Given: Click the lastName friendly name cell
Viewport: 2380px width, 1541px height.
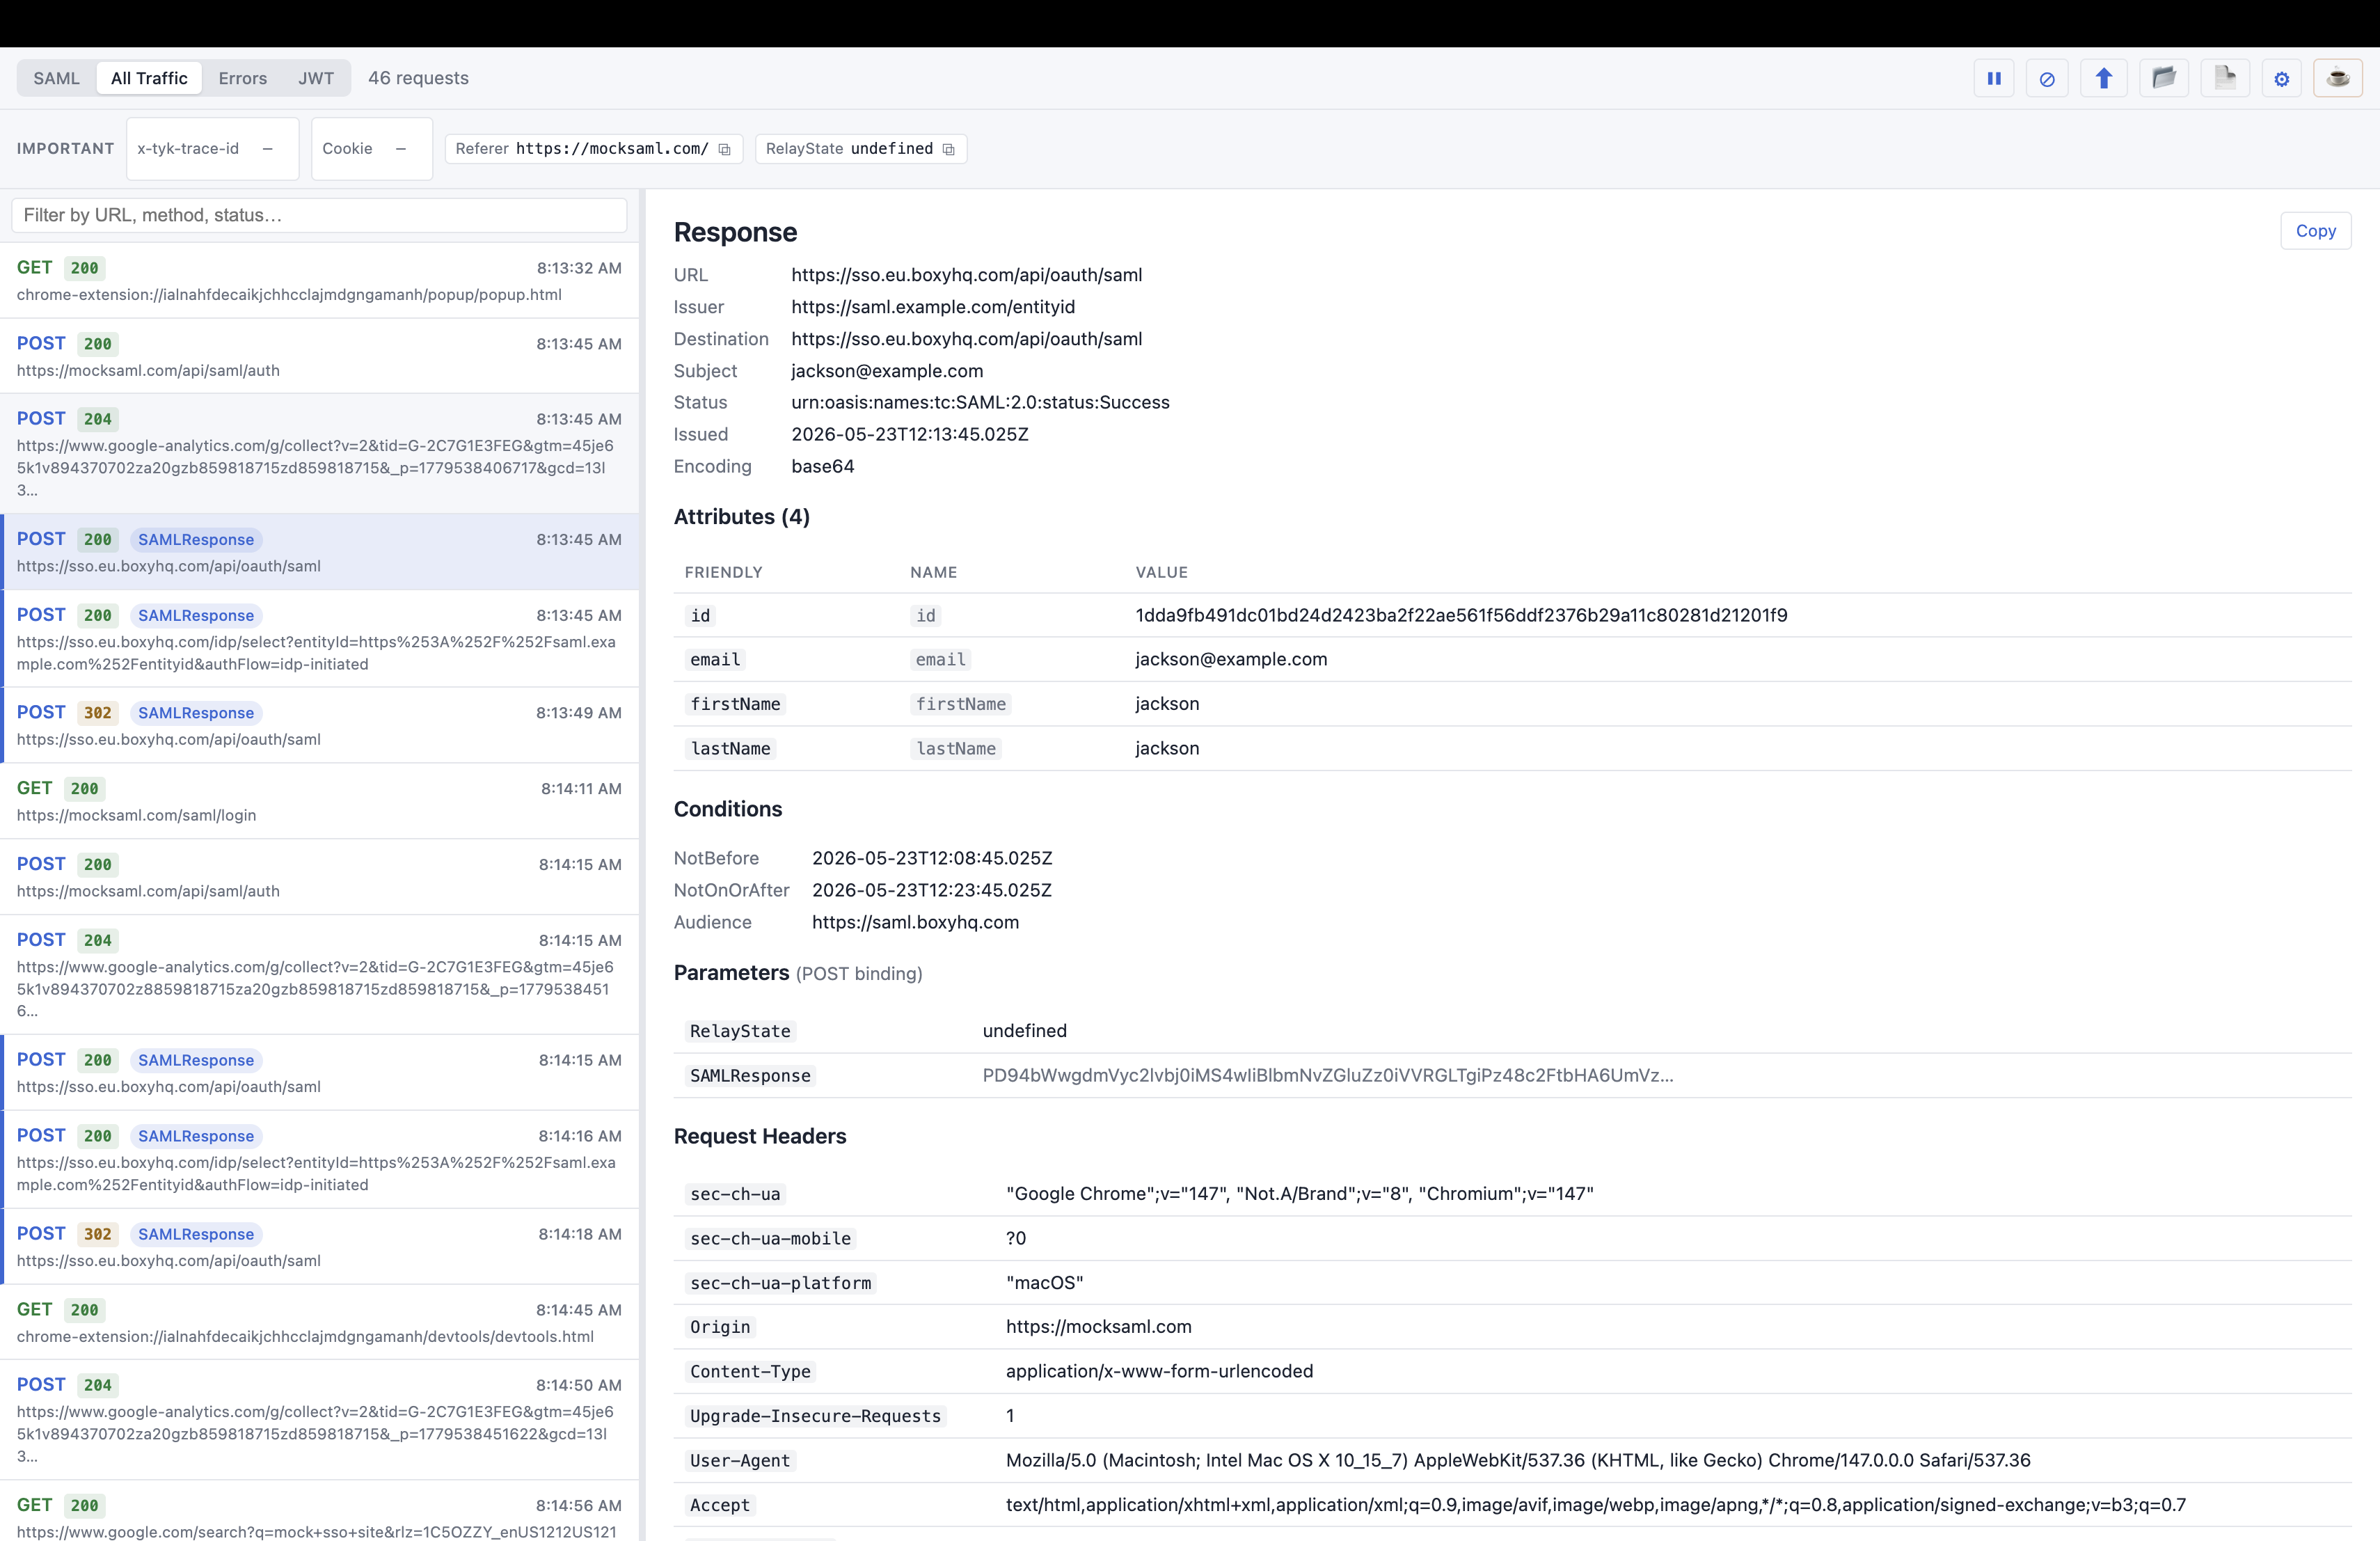Looking at the screenshot, I should [x=730, y=748].
